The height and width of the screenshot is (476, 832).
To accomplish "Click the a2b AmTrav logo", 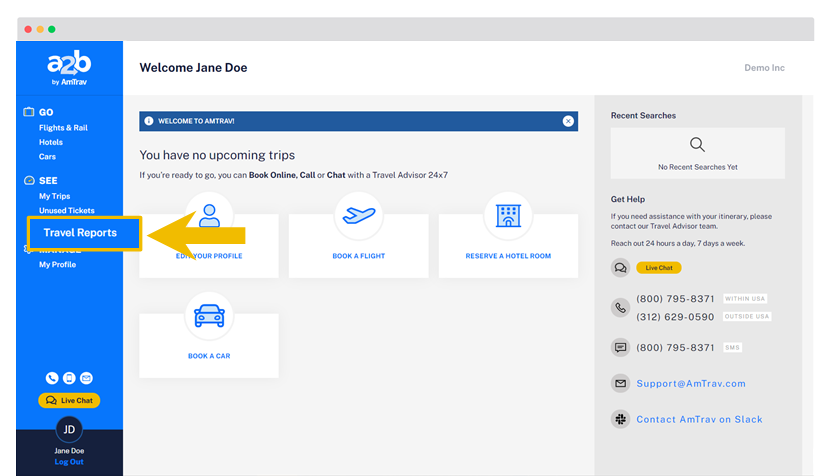I will coord(69,68).
